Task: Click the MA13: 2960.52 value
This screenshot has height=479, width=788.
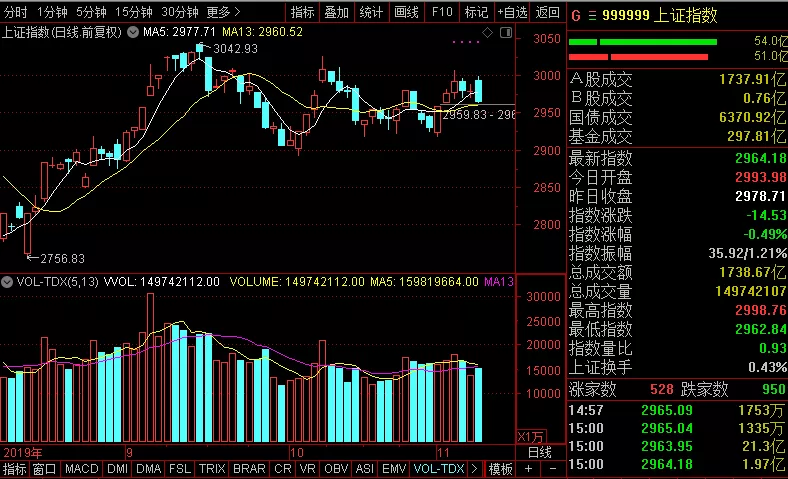Action: coord(262,32)
